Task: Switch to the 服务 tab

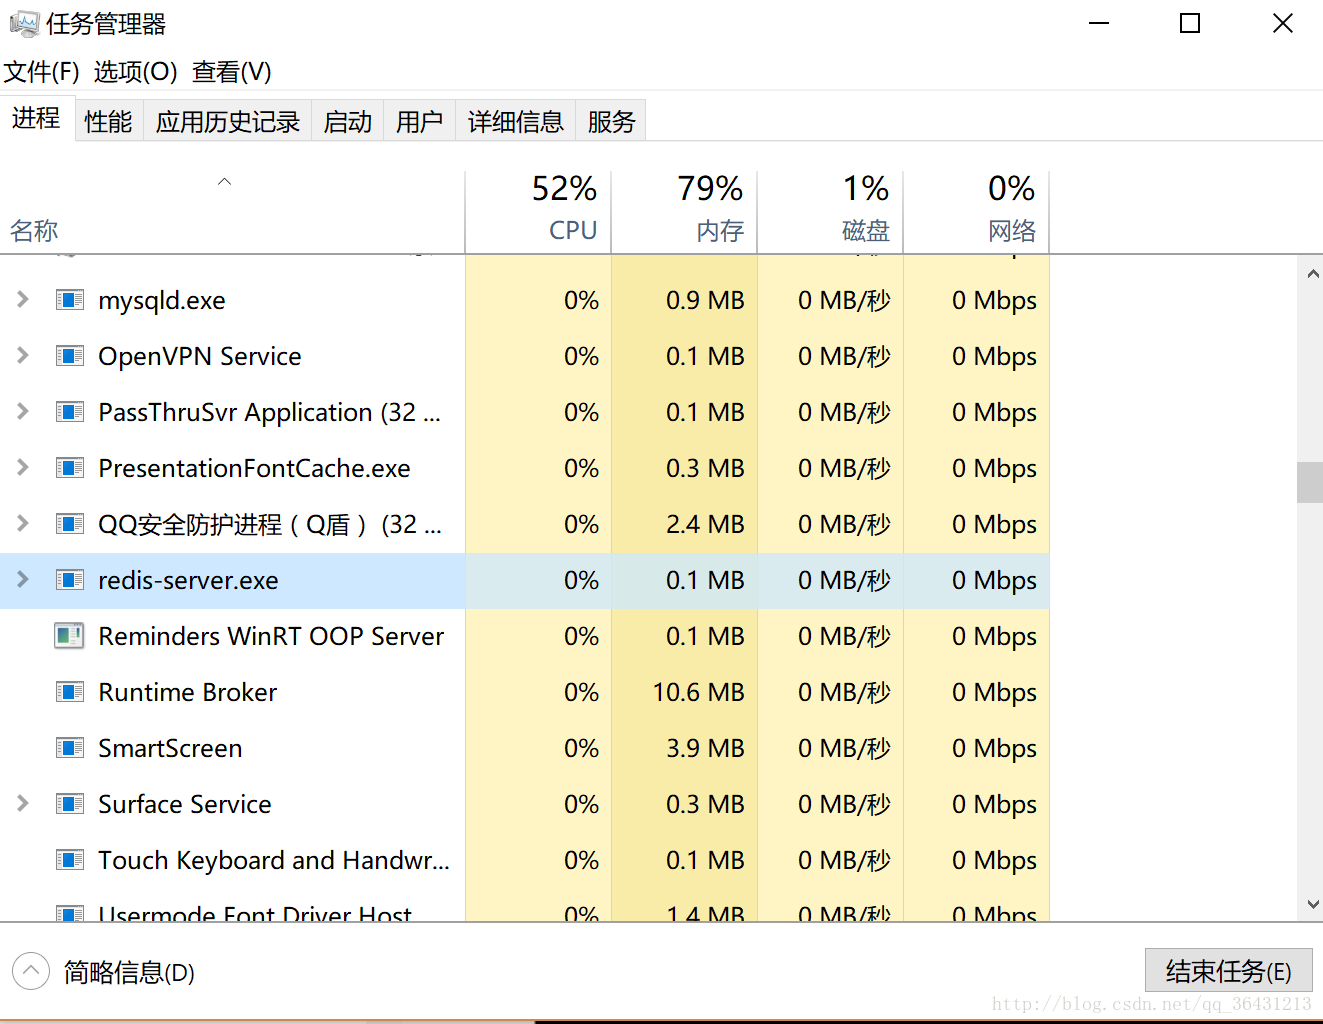Action: point(612,122)
